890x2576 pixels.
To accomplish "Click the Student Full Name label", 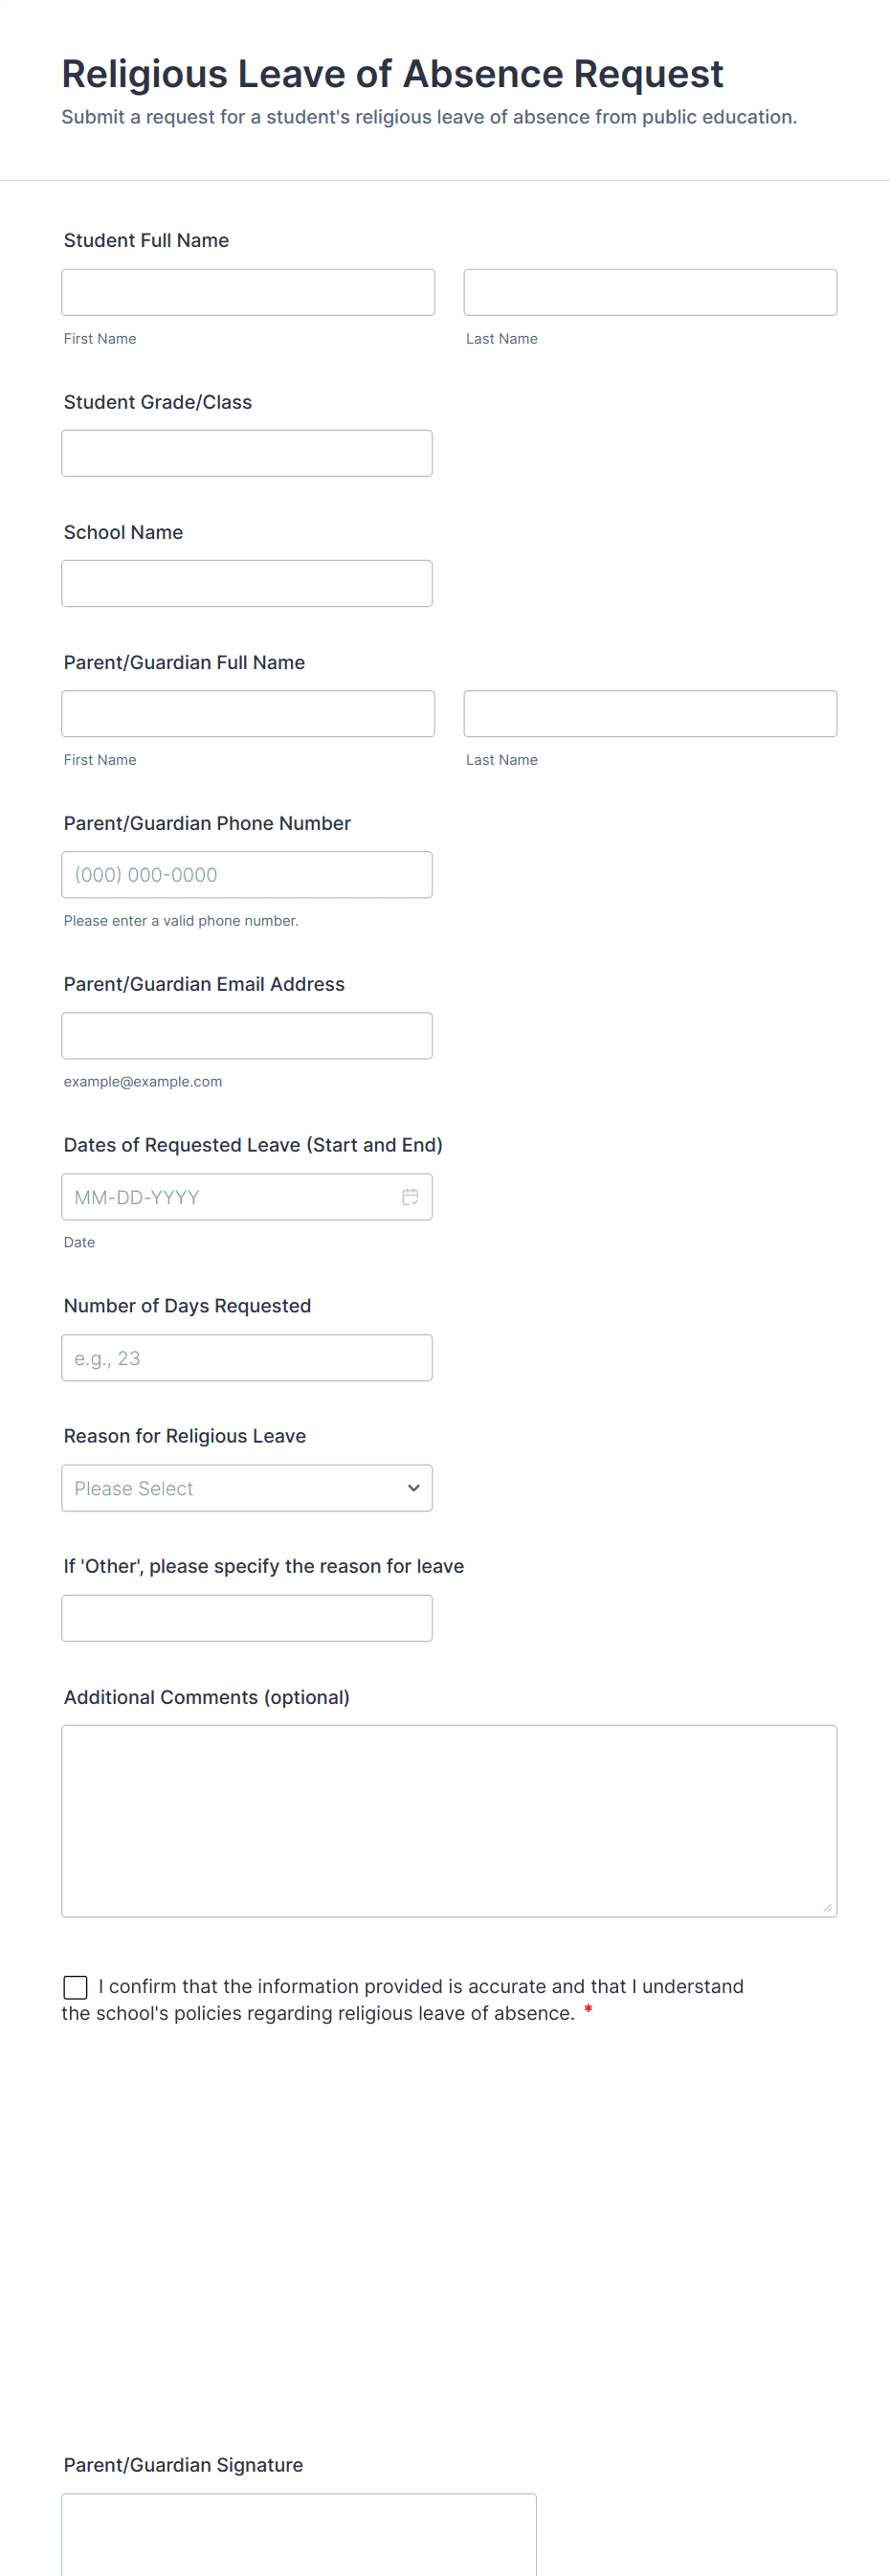I will (x=146, y=240).
